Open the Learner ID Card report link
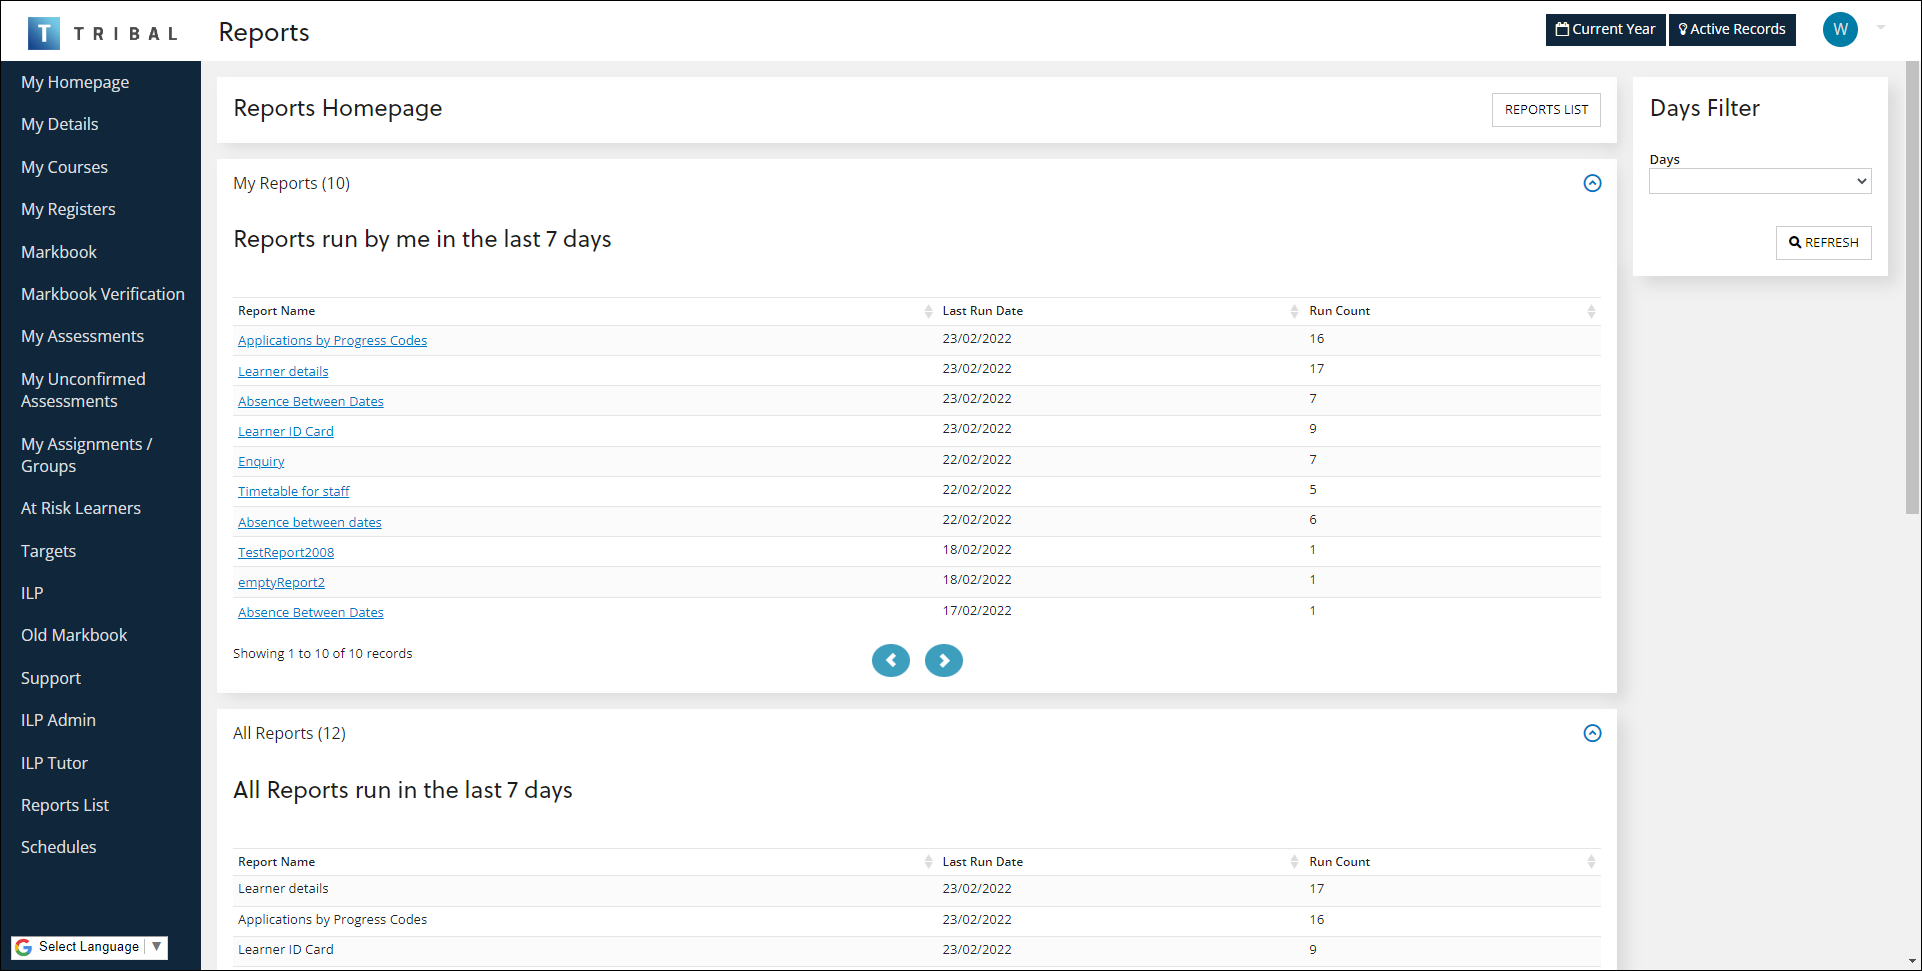Viewport: 1922px width, 971px height. tap(285, 430)
